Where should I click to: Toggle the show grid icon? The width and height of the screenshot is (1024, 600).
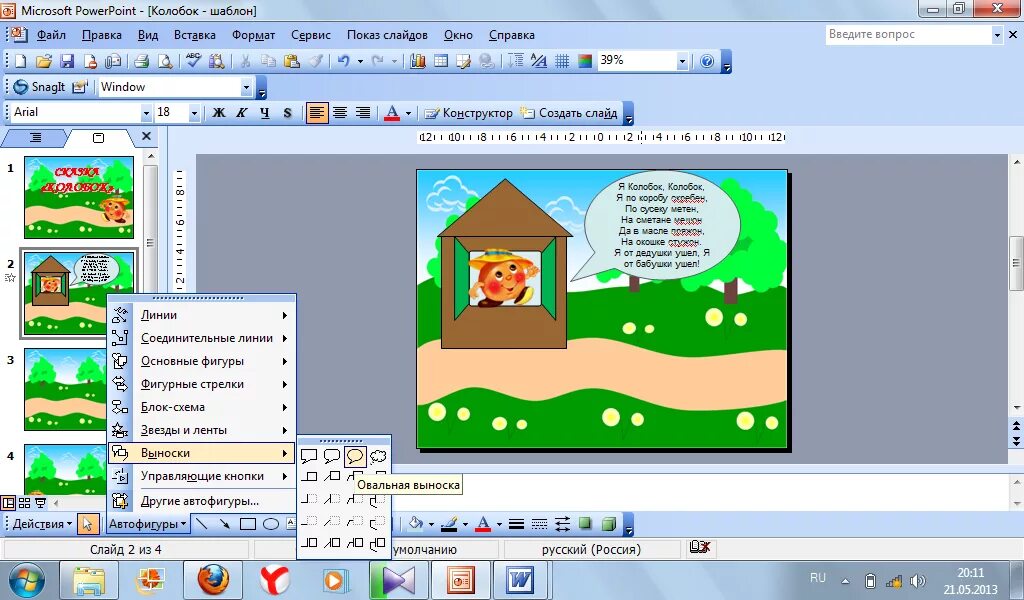point(562,61)
